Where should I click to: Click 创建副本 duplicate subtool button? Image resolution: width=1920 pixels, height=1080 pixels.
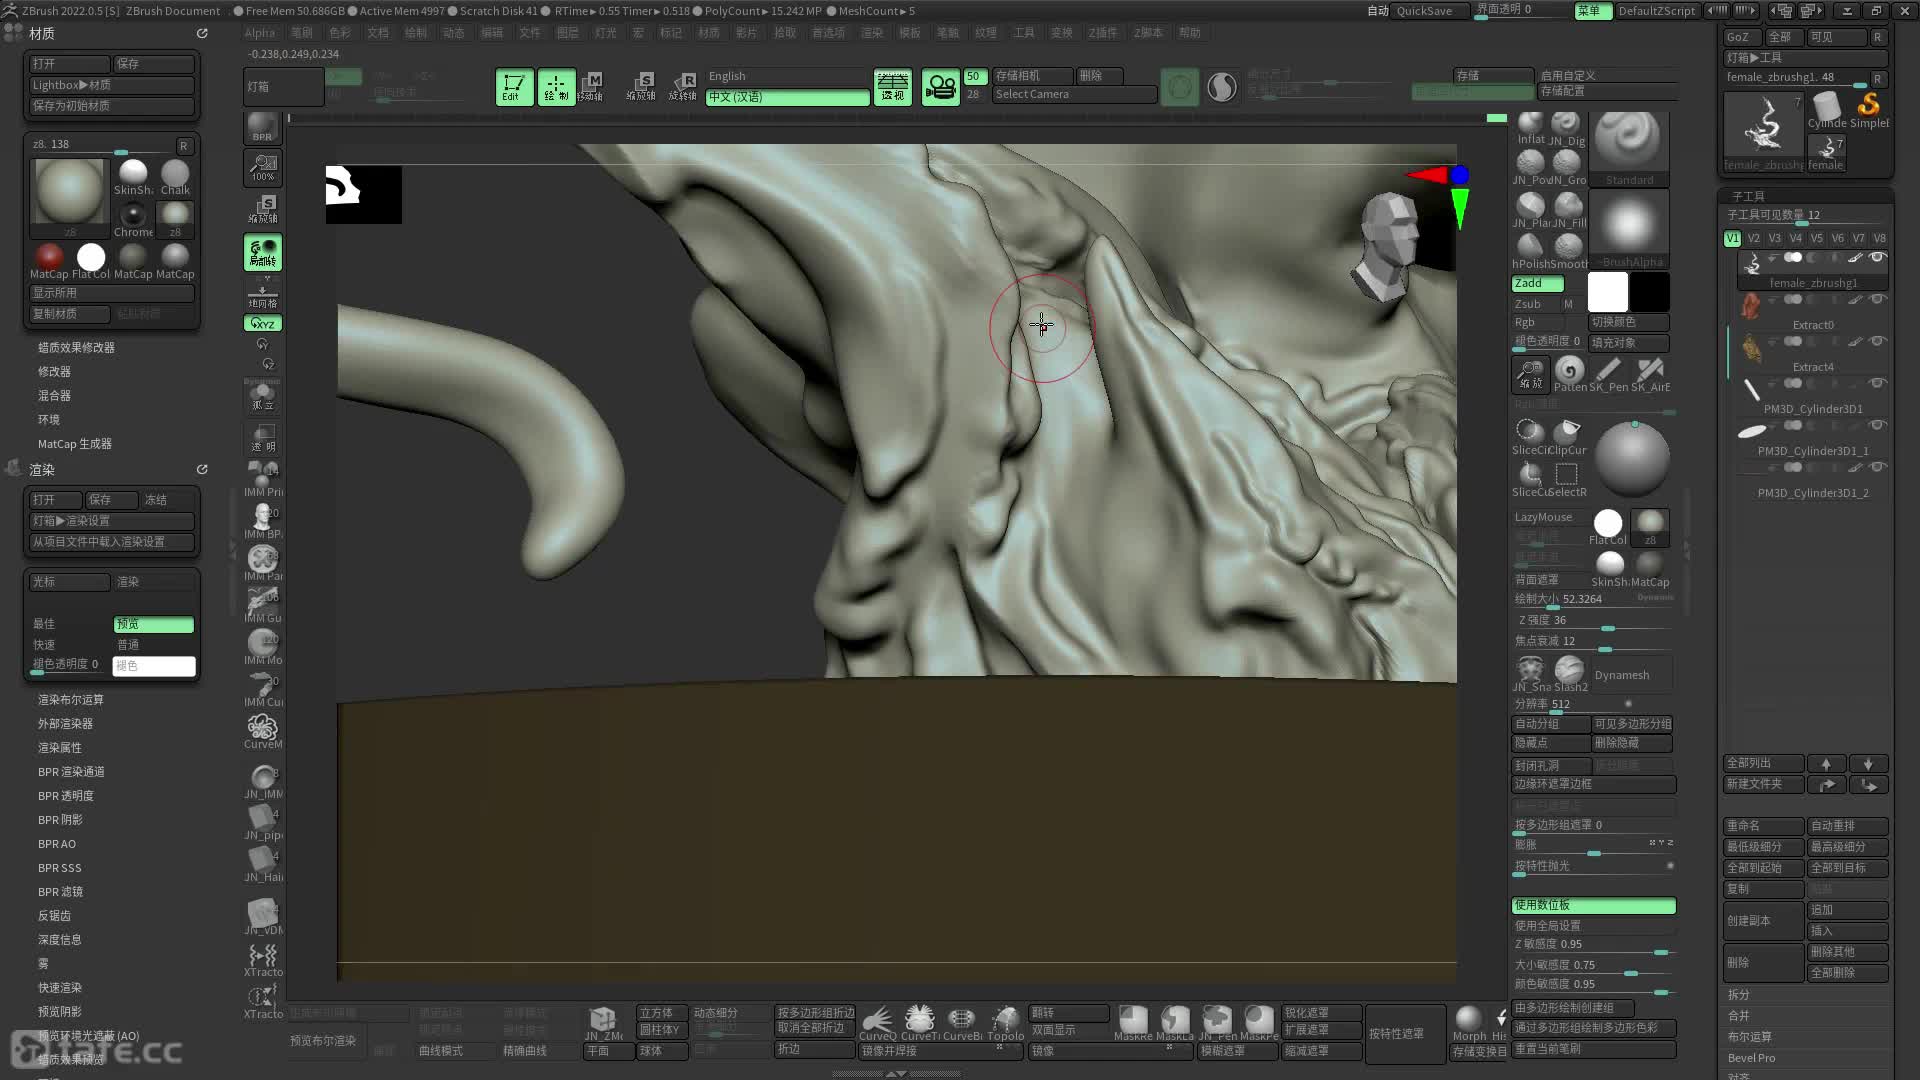pyautogui.click(x=1764, y=921)
